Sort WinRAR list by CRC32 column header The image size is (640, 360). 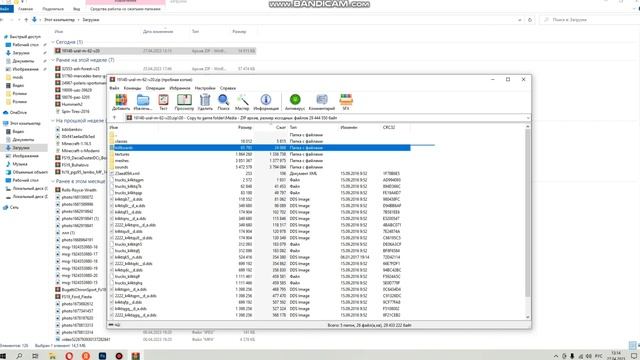(x=389, y=128)
